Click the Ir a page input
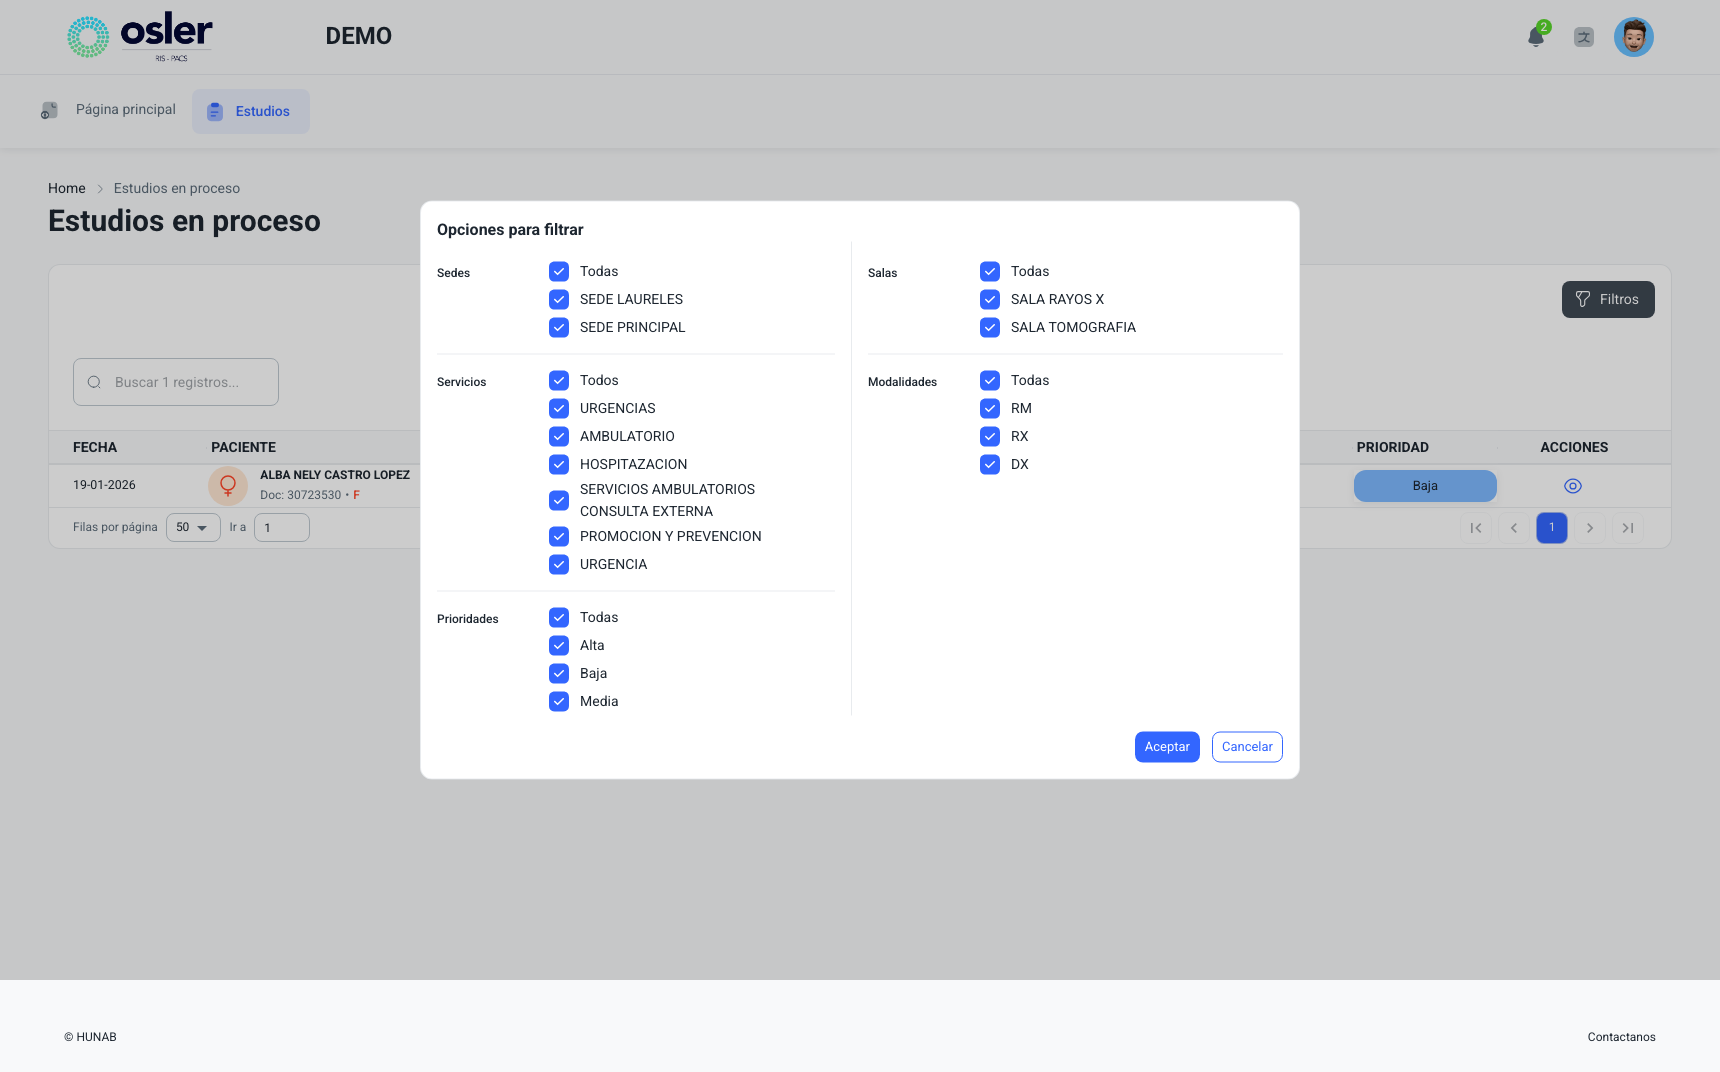The image size is (1720, 1072). 282,527
